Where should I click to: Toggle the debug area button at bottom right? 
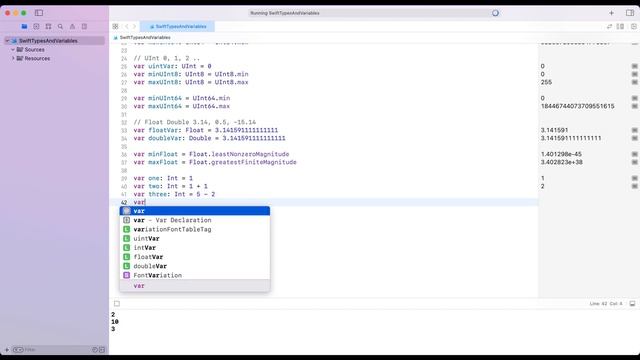(x=632, y=304)
